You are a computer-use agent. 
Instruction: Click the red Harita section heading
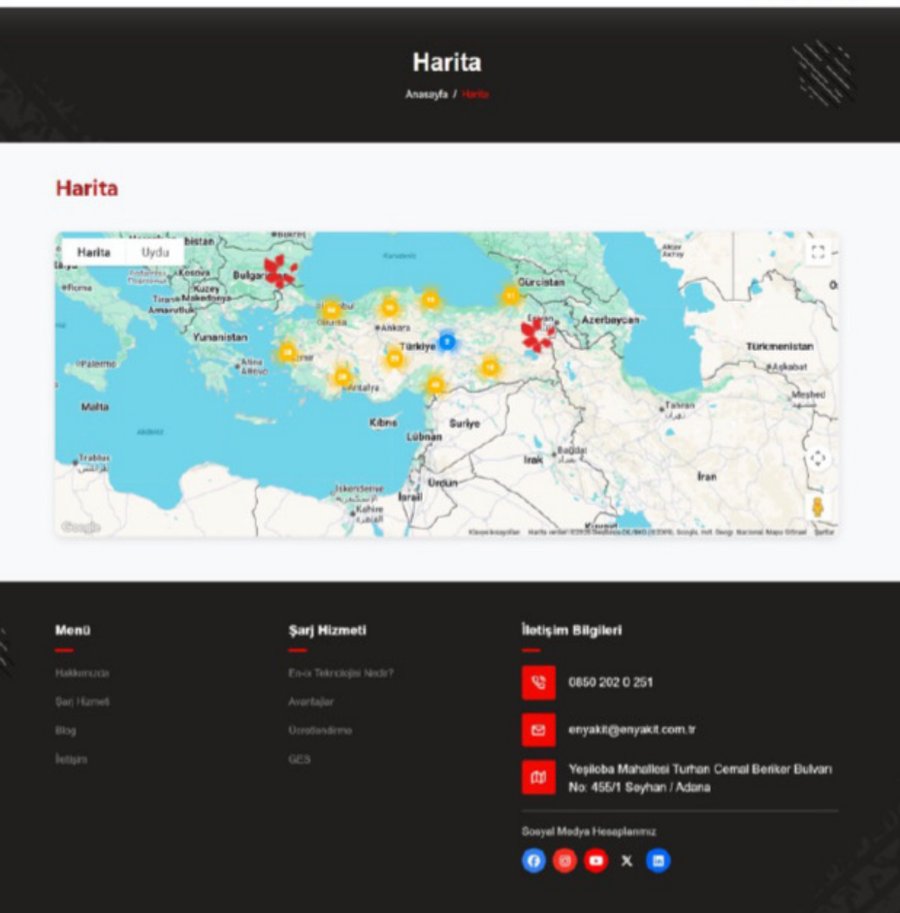87,188
